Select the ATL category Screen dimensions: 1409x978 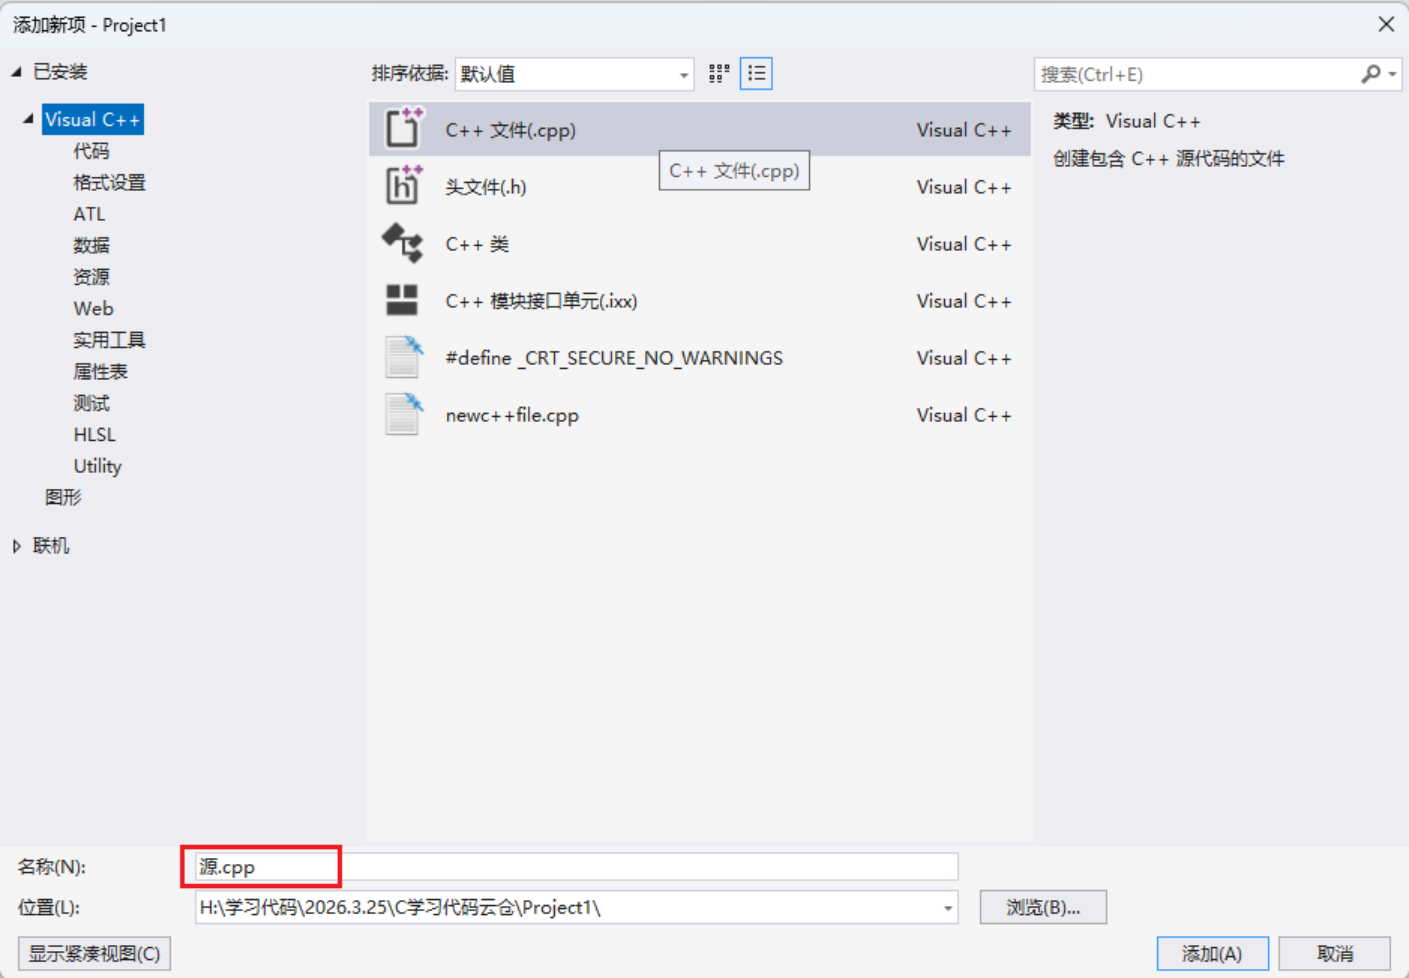tap(89, 214)
